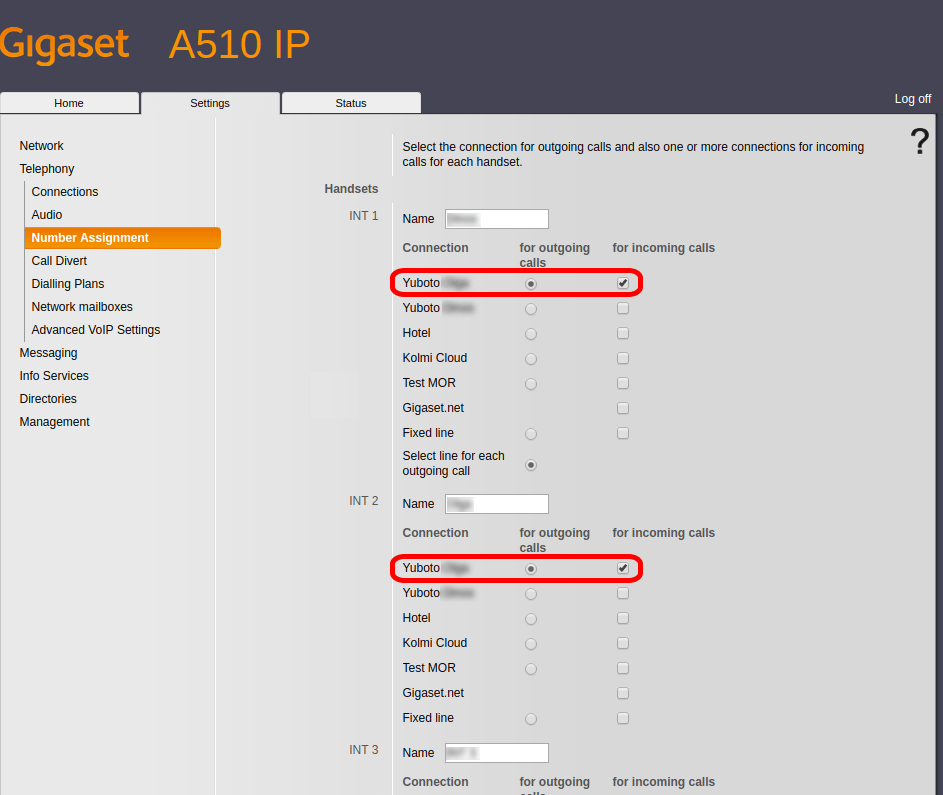Enable Hotel incoming calls for INT 2
Screen dimensions: 943x795
pyautogui.click(x=622, y=618)
